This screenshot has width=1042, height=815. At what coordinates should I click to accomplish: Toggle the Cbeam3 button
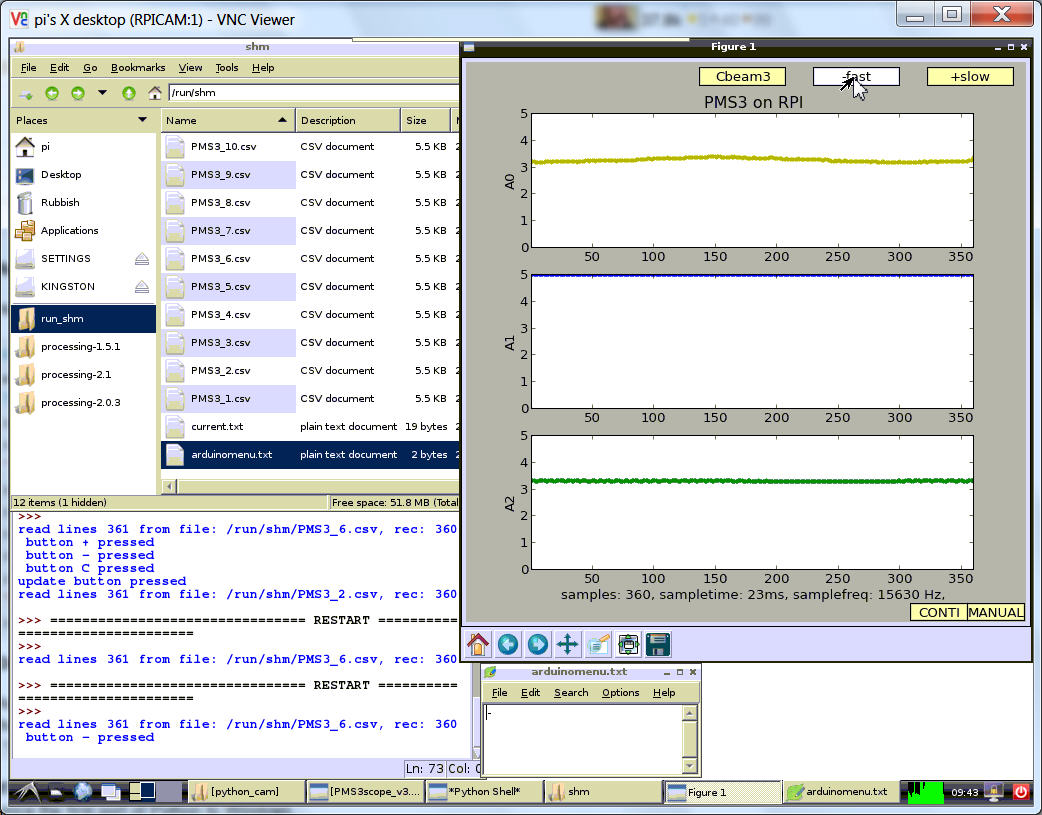(742, 76)
